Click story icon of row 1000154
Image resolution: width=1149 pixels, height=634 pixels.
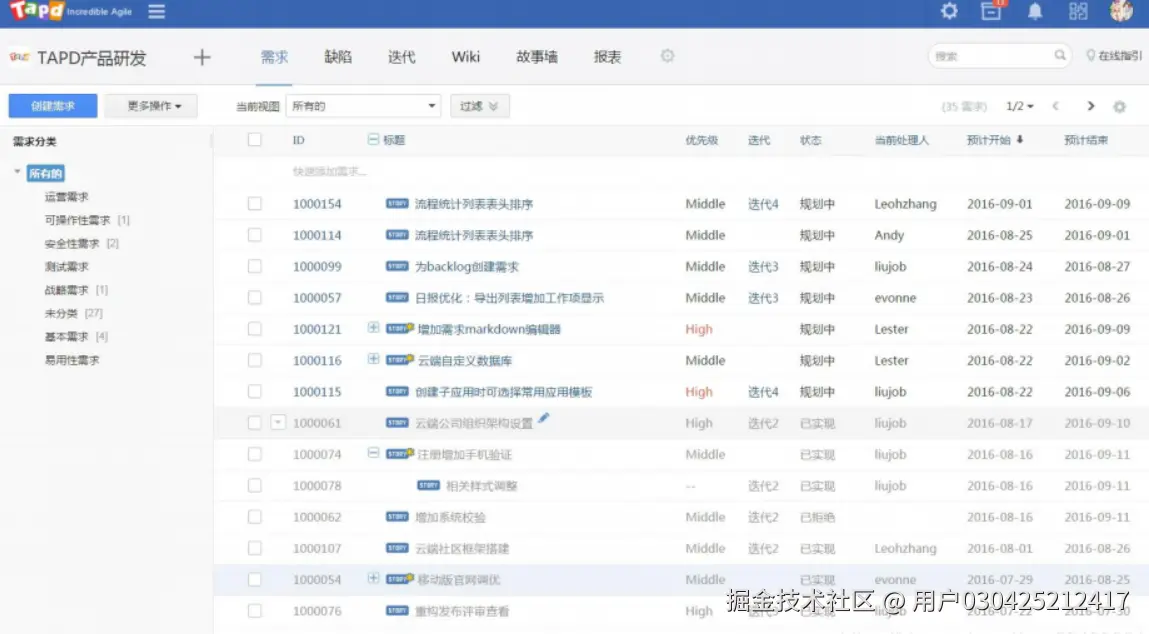[397, 203]
